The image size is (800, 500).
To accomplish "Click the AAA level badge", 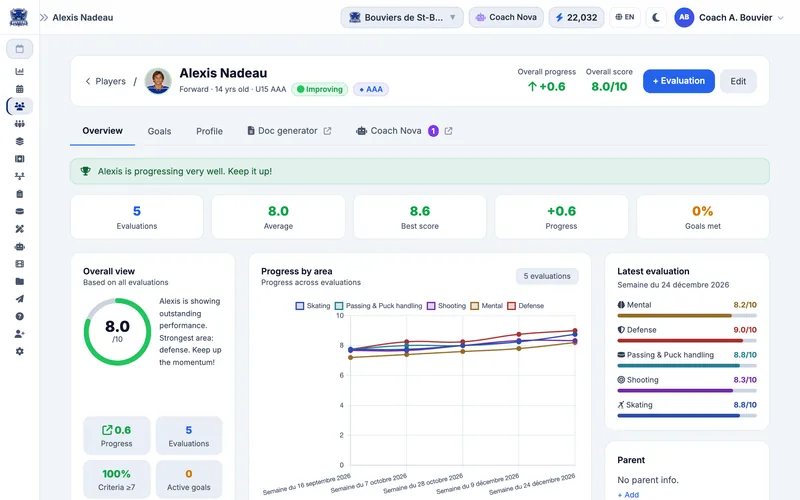I will point(371,89).
